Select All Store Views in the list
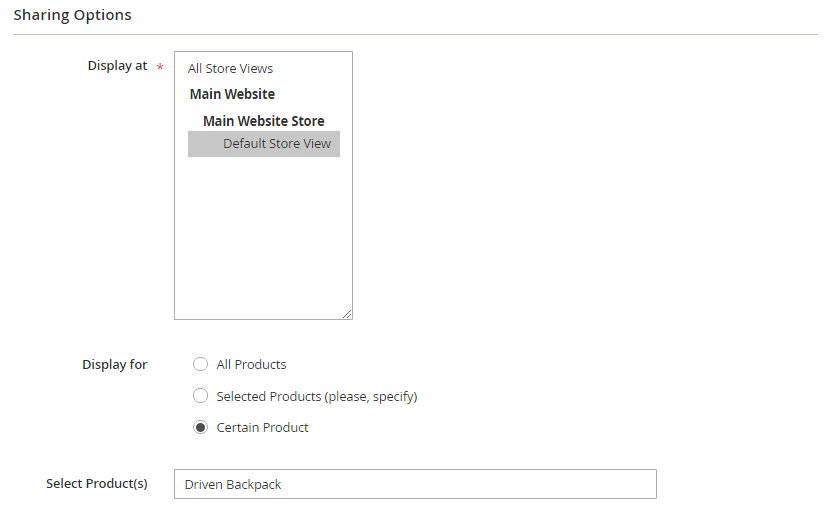This screenshot has height=518, width=824. pyautogui.click(x=230, y=69)
